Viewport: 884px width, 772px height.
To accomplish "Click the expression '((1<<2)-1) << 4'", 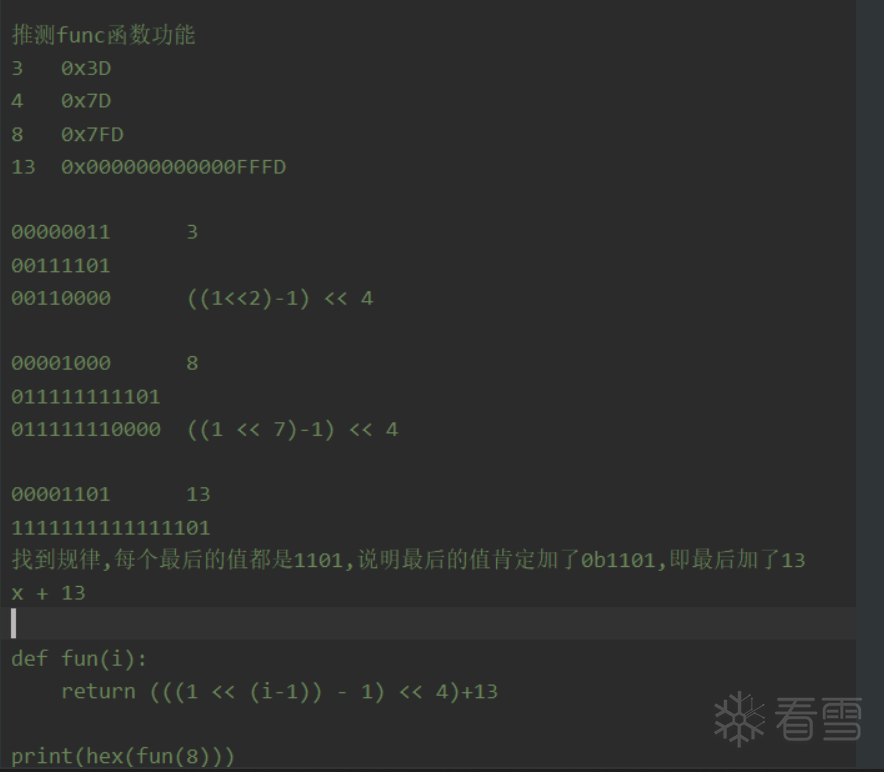I will click(x=279, y=298).
